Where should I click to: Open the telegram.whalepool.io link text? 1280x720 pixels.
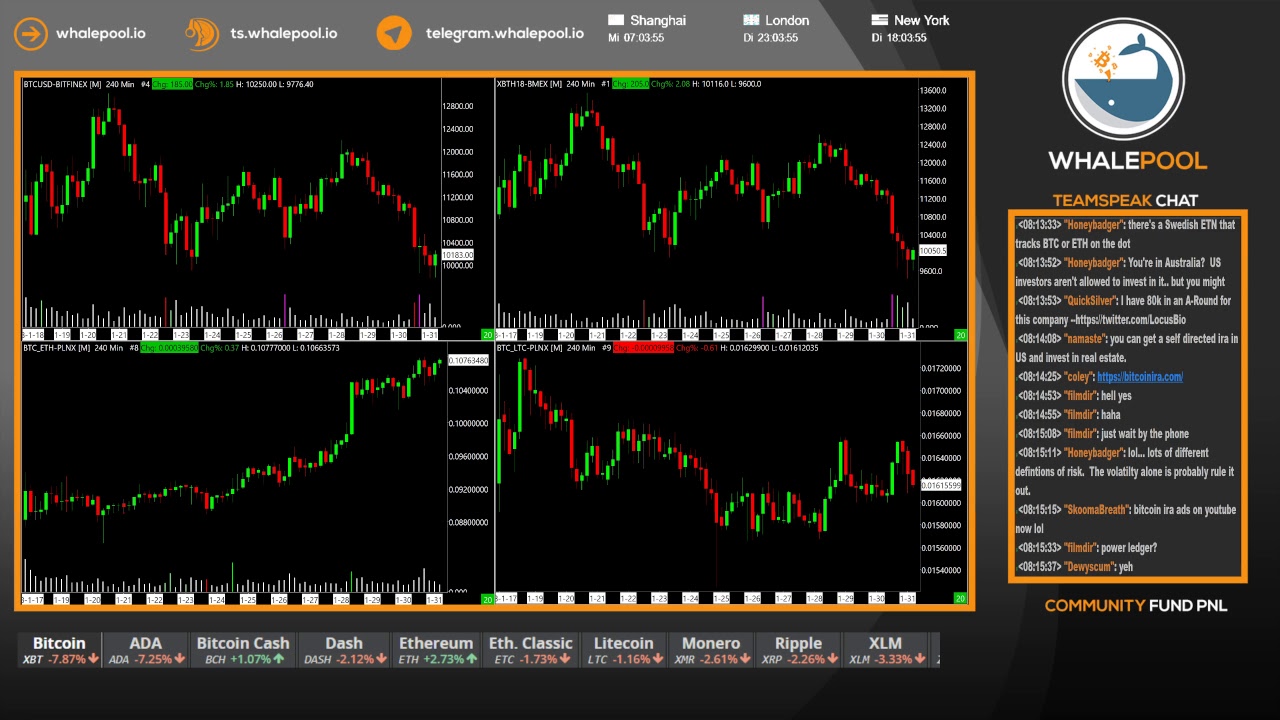tap(504, 33)
